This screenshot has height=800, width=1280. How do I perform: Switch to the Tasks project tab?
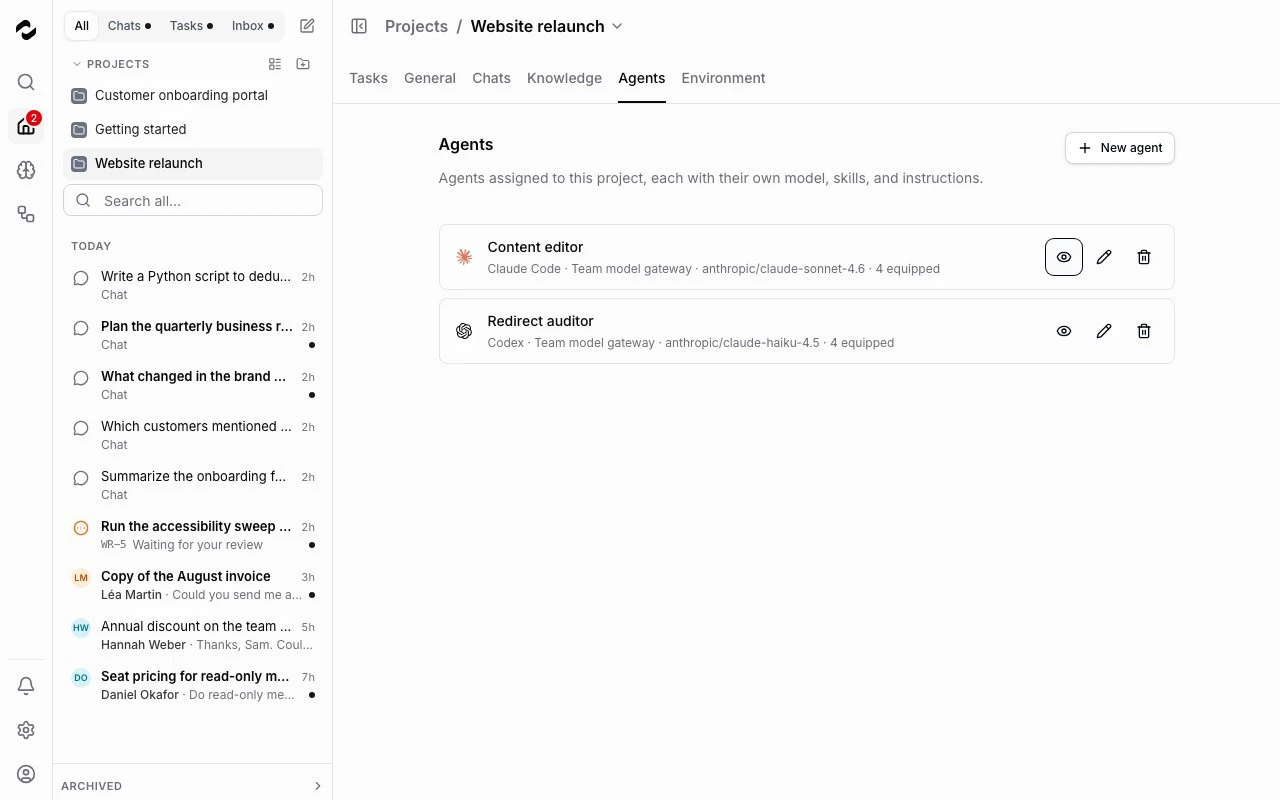(x=368, y=78)
